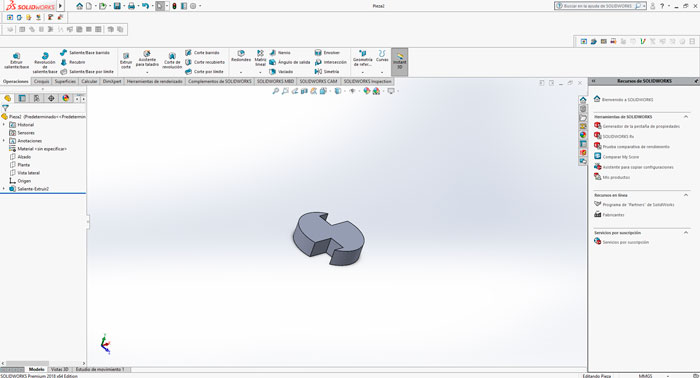Click the Nervio rib tool
The height and width of the screenshot is (378, 700).
point(280,53)
